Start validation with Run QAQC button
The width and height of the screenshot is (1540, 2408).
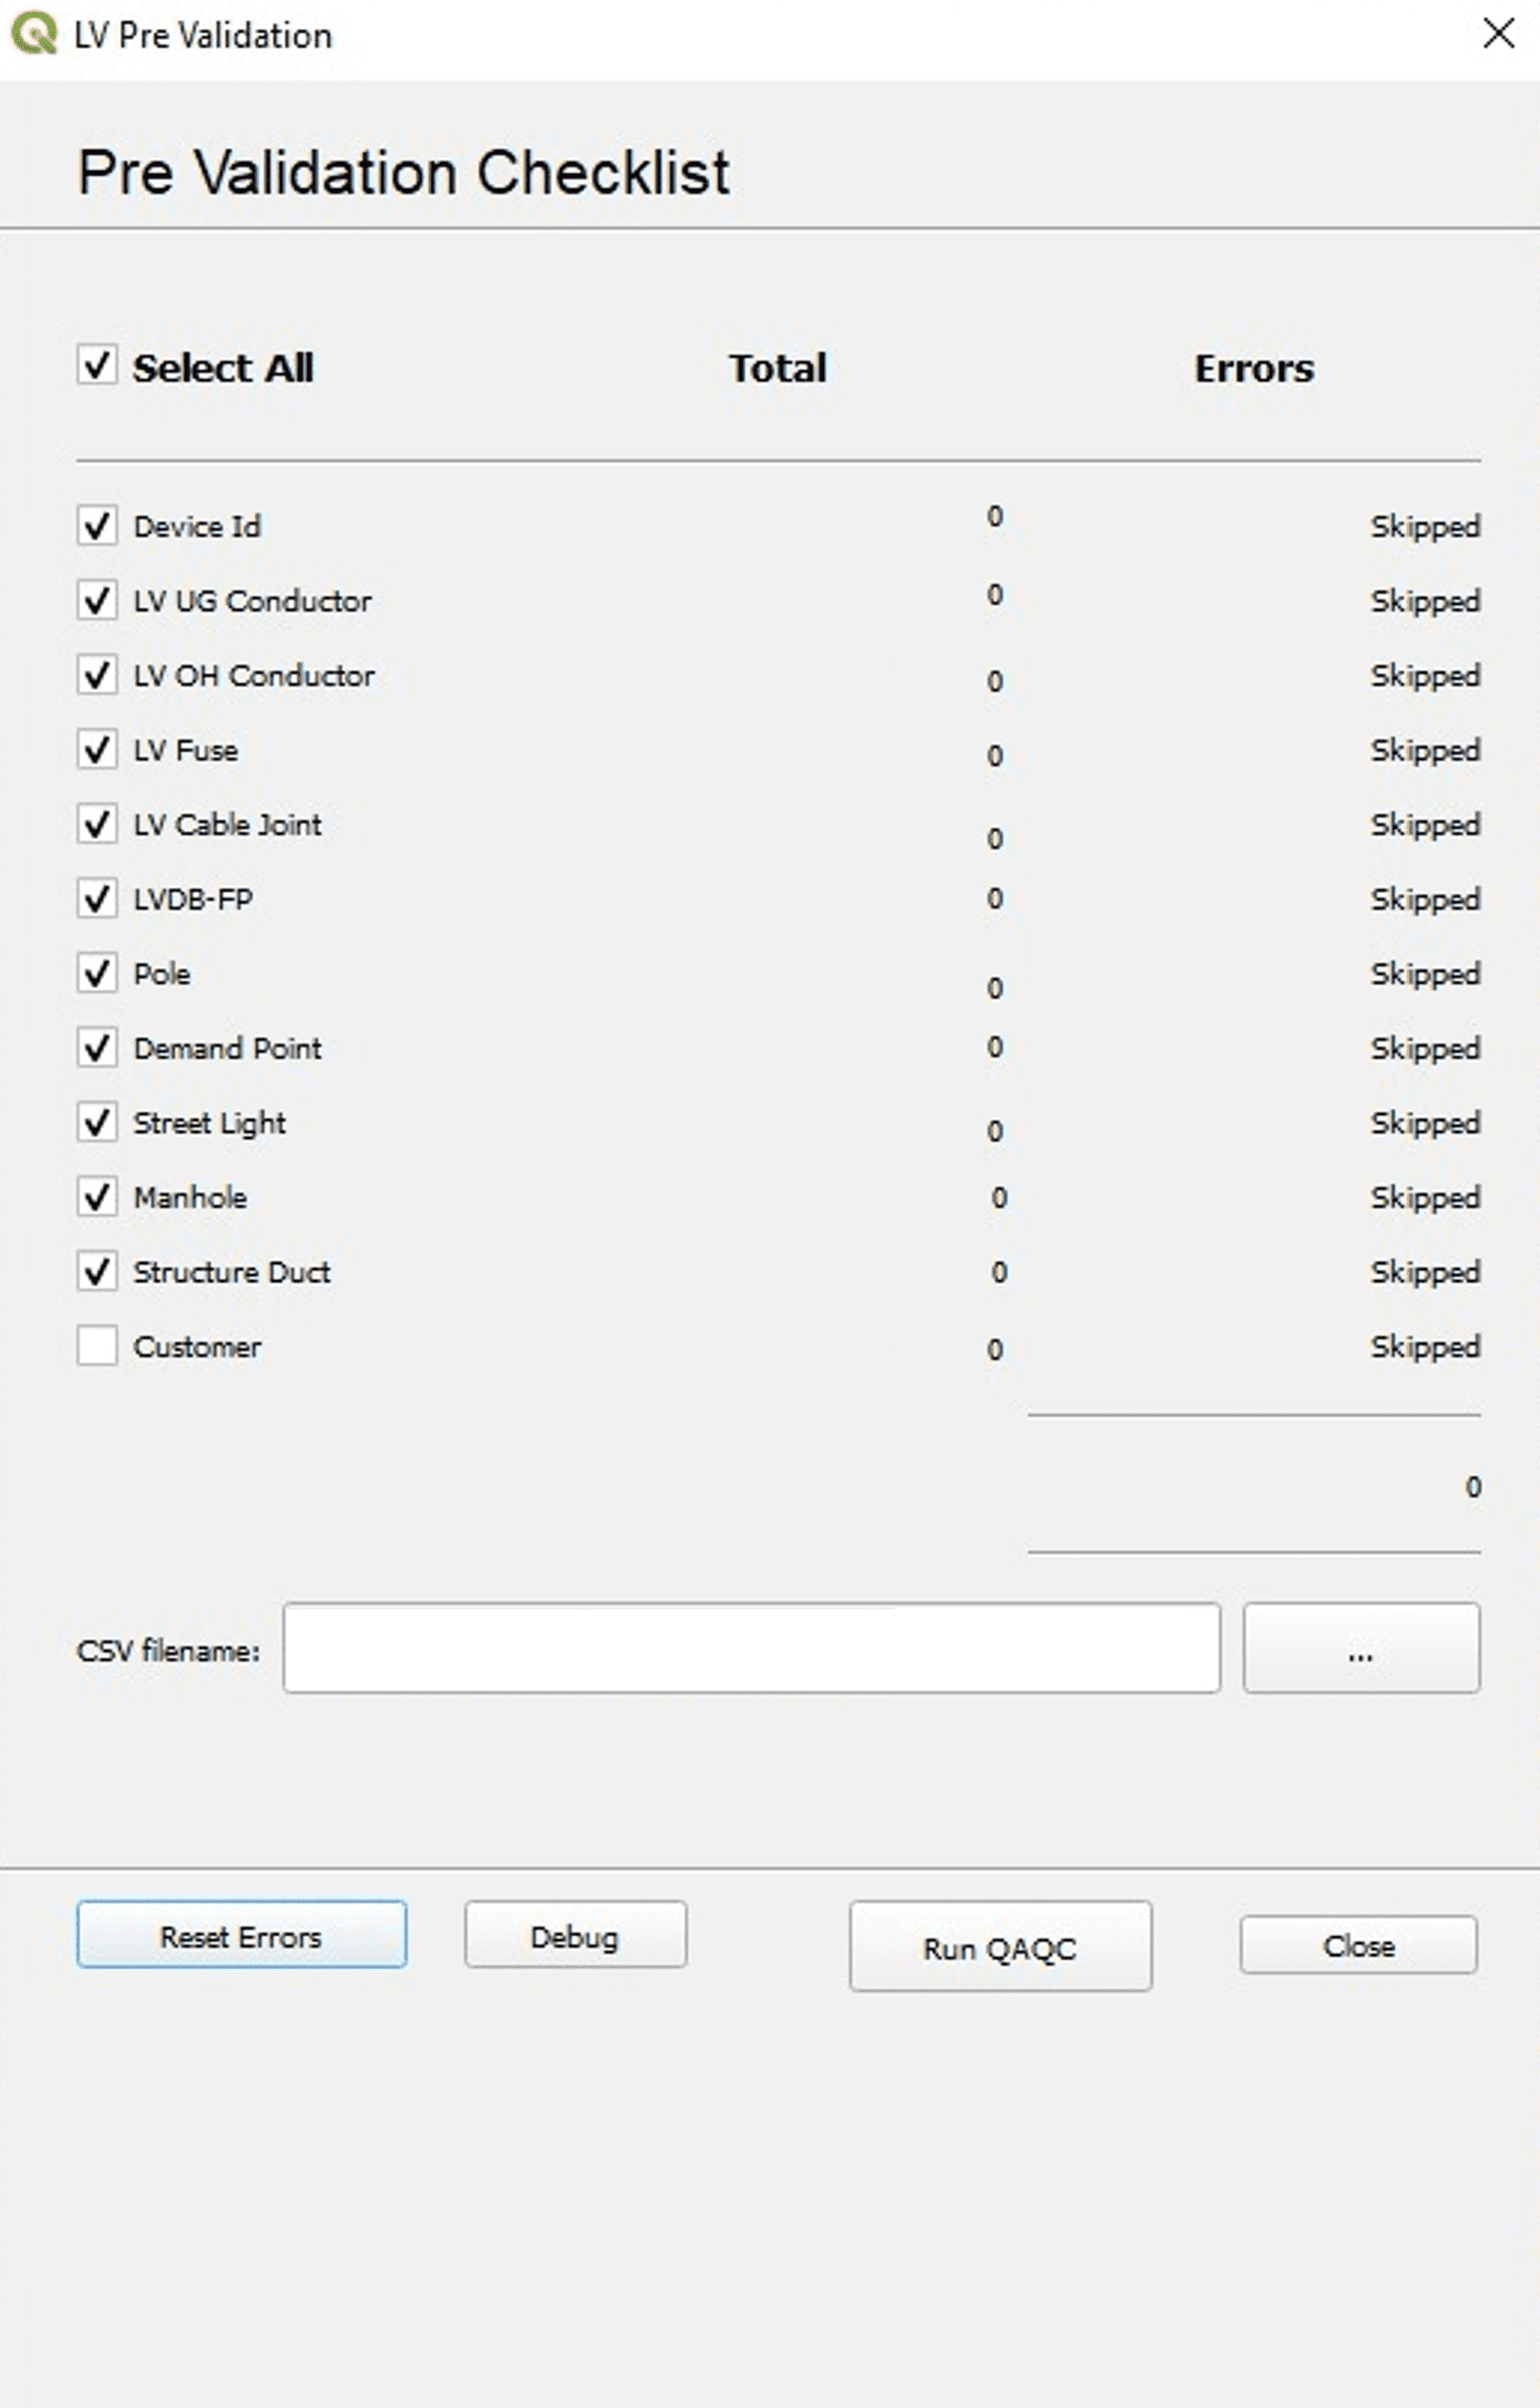click(x=1000, y=1945)
